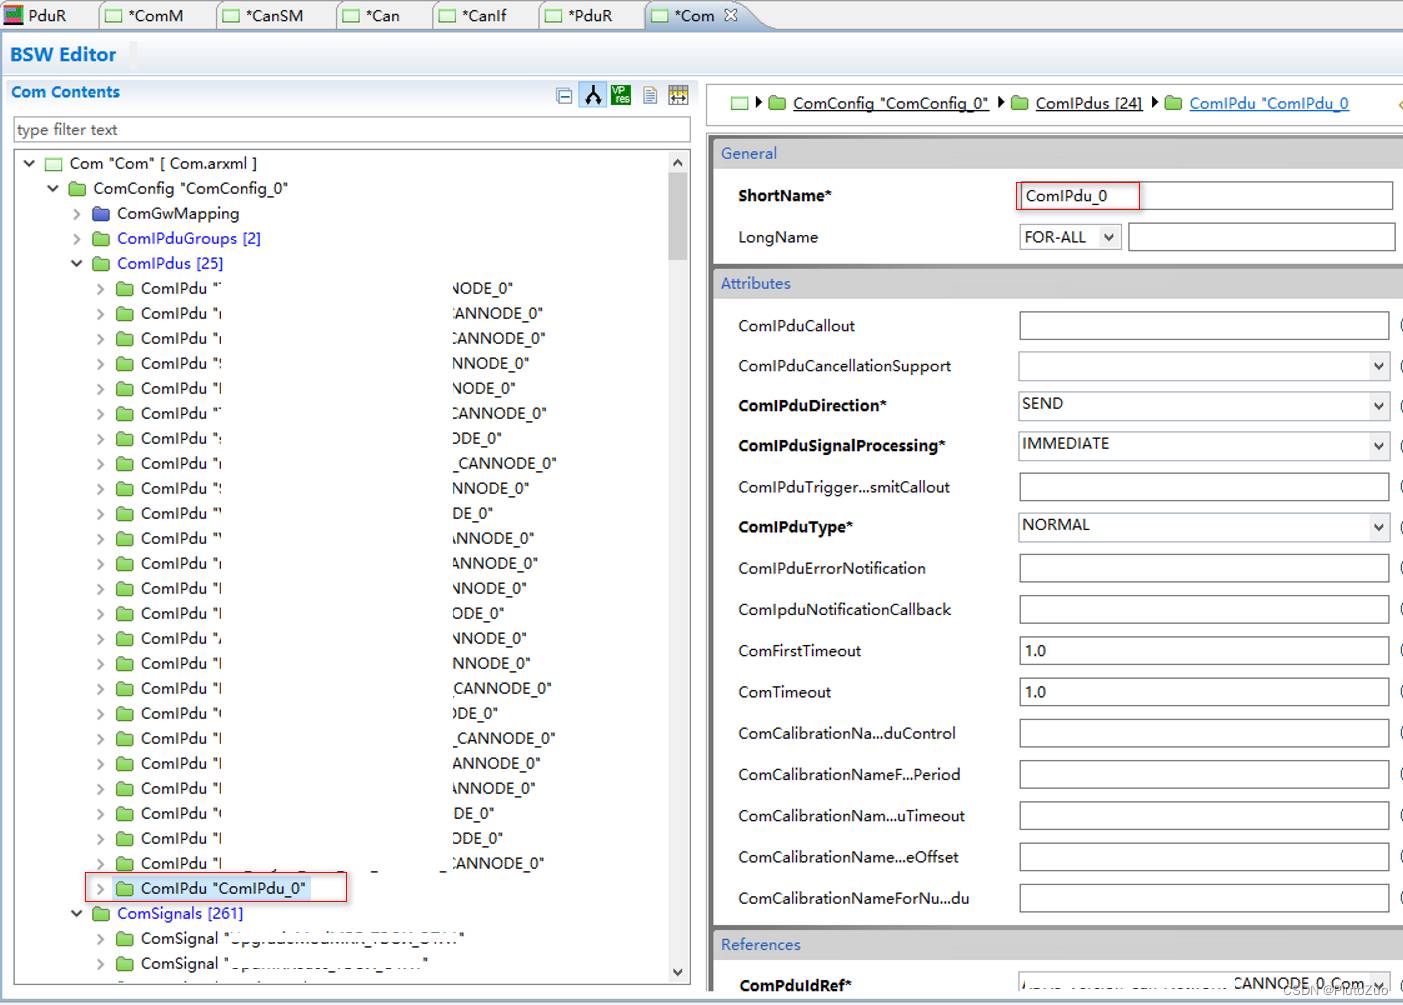Open ComIPdus [24] breadcrumb link

(1088, 103)
